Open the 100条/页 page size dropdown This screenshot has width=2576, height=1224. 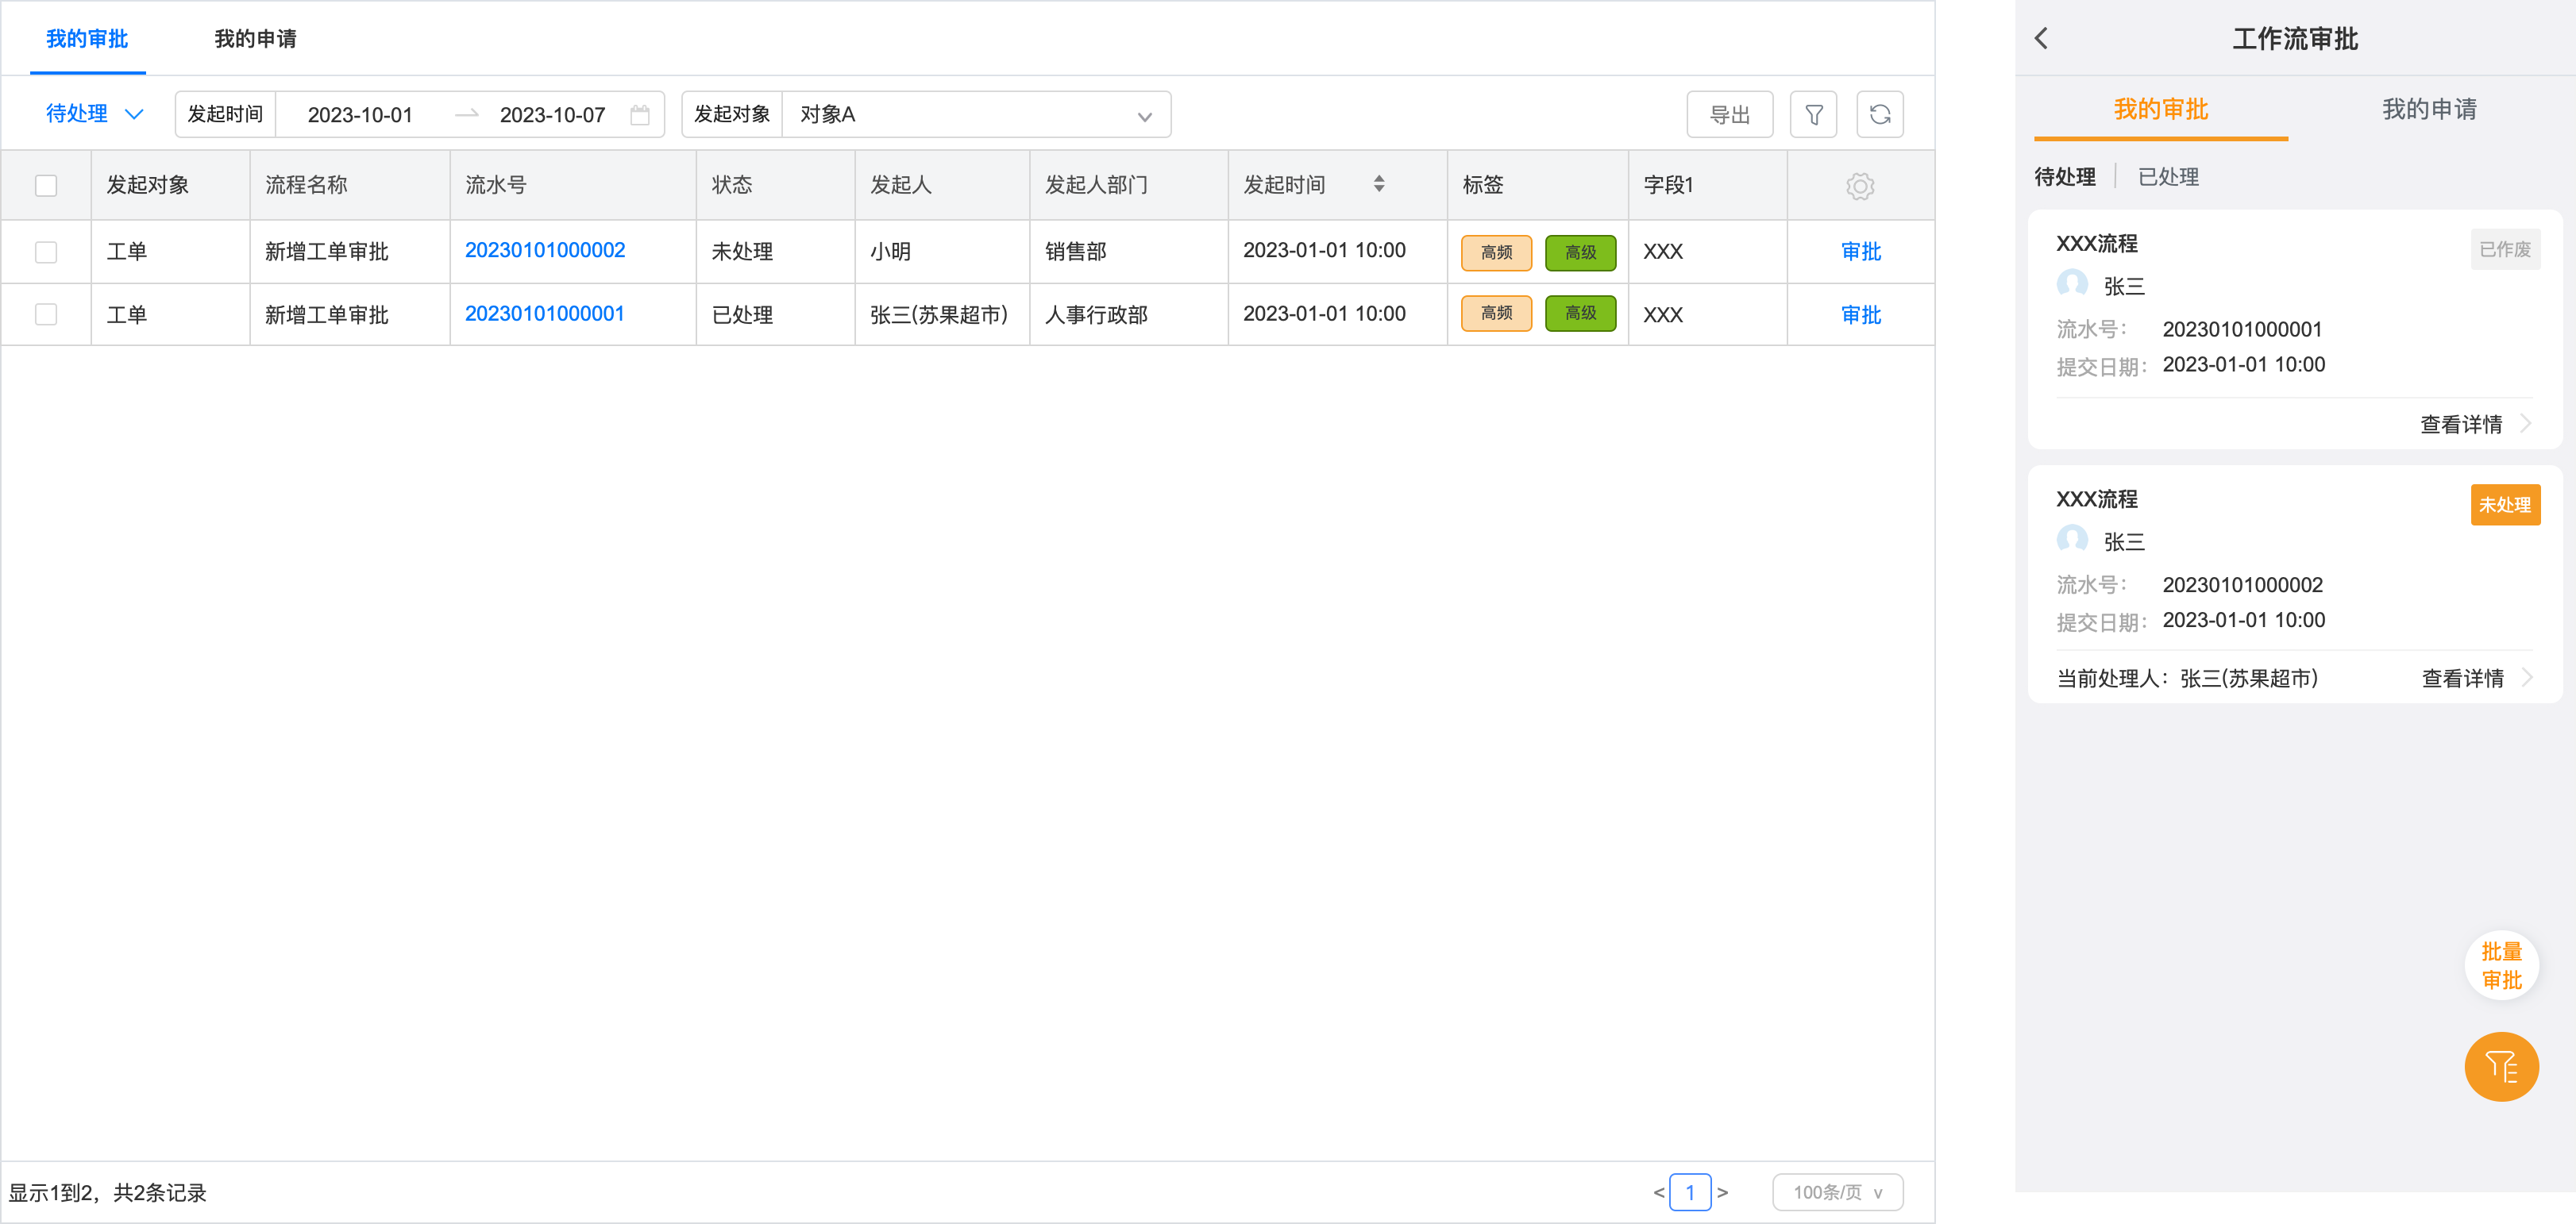tap(1837, 1192)
